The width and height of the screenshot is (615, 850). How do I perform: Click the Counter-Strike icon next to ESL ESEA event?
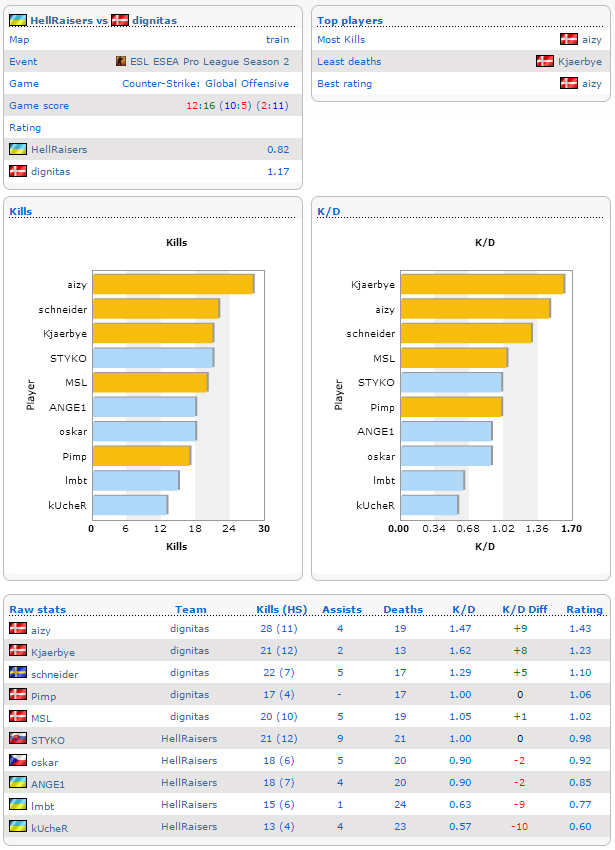pos(121,61)
